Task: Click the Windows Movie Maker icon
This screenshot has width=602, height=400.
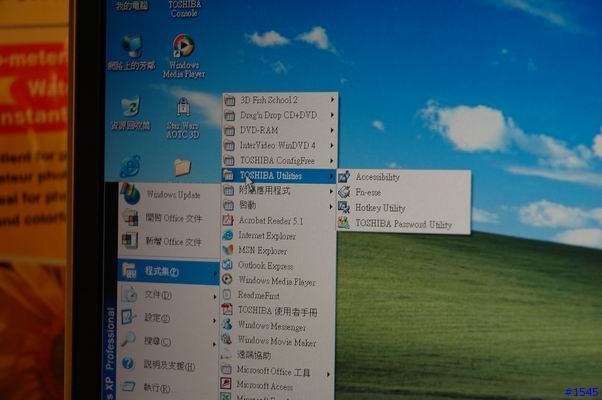Action: (x=227, y=339)
